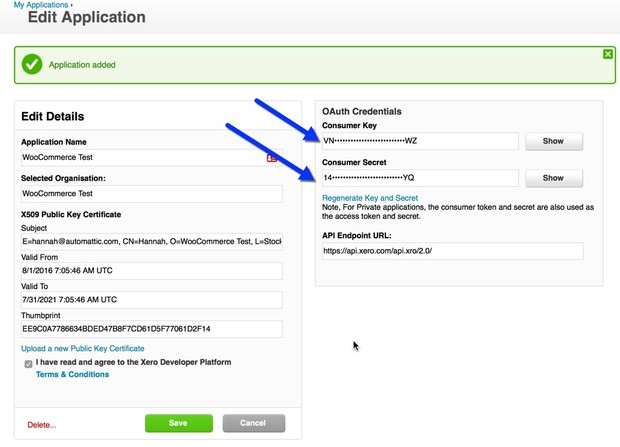Click the API Endpoint URL label
This screenshot has height=447, width=620.
(357, 235)
